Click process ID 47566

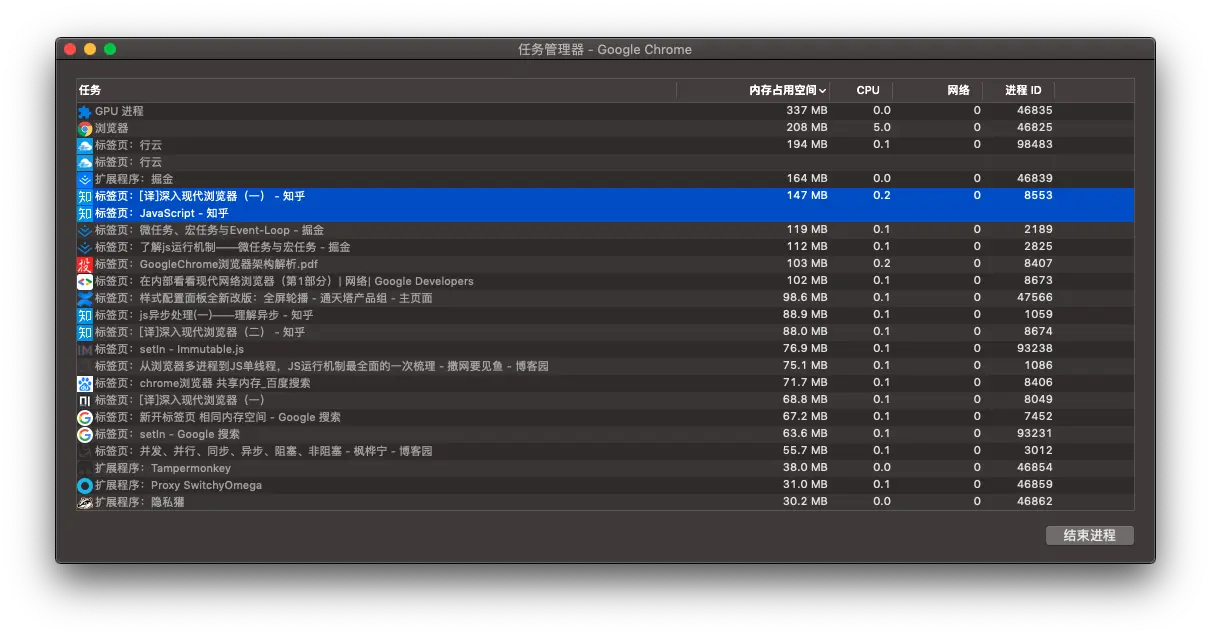point(1034,298)
